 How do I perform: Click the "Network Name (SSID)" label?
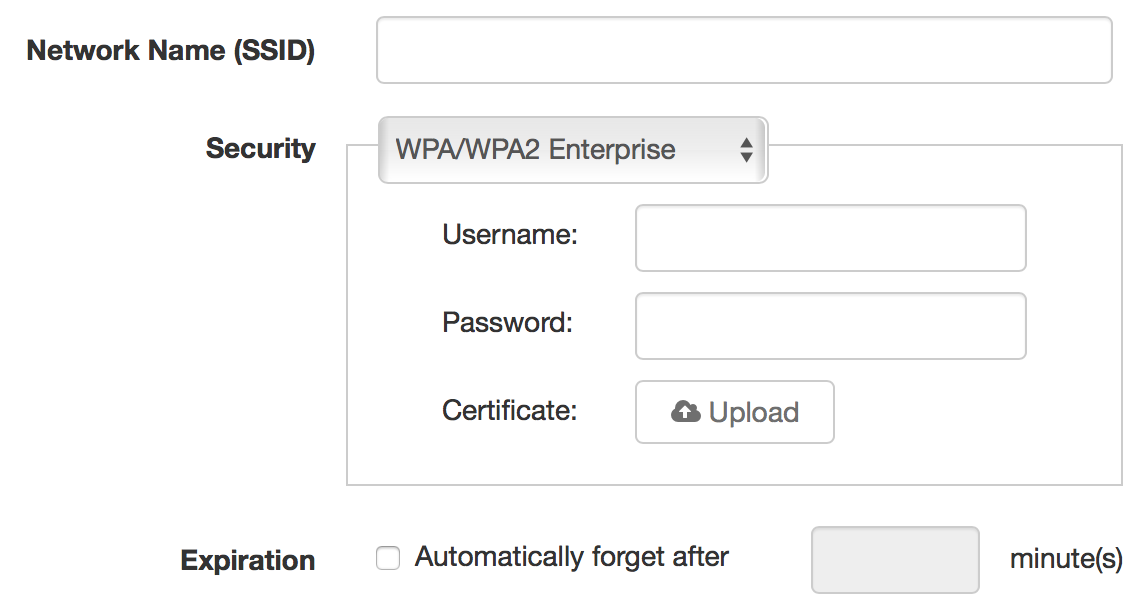tap(171, 51)
